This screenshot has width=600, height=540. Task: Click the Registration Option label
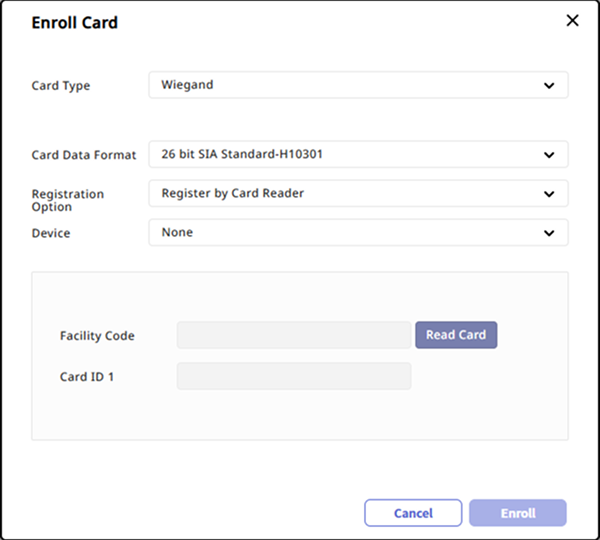[x=68, y=200]
